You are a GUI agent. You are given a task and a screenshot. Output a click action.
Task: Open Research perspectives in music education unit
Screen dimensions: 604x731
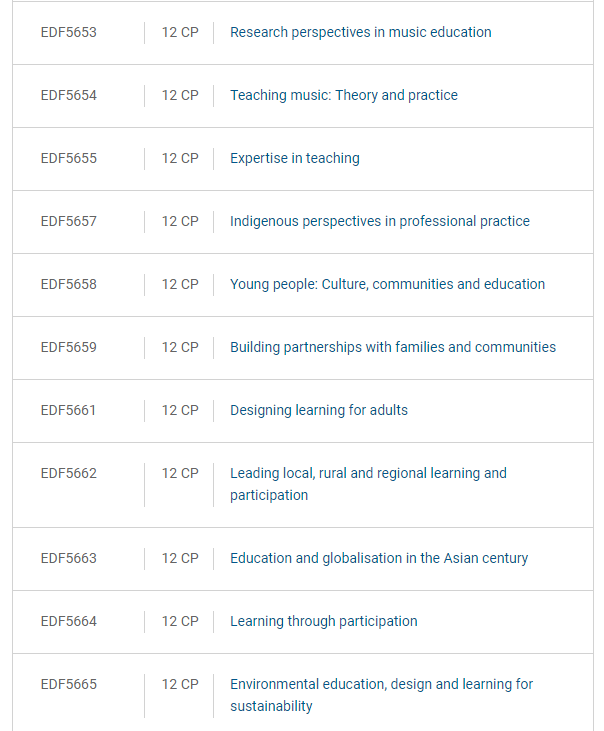click(360, 32)
